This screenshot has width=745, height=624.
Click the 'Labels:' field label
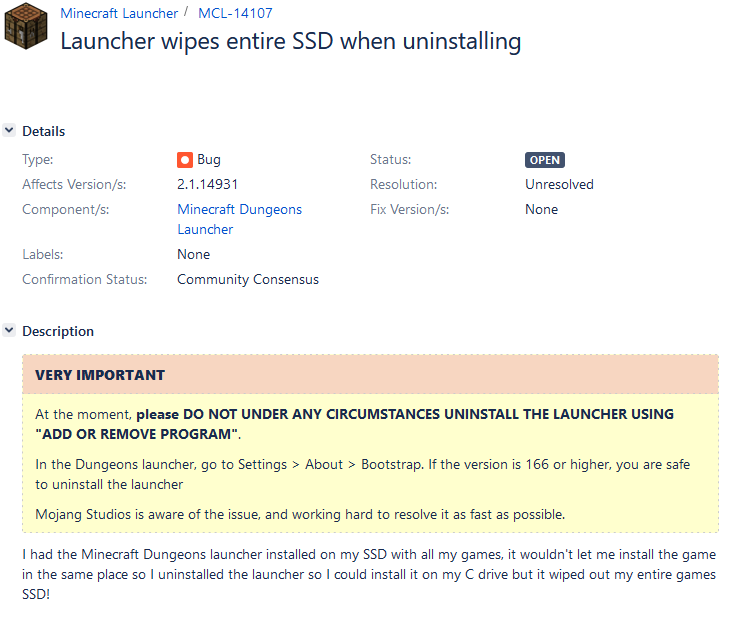[x=43, y=255]
